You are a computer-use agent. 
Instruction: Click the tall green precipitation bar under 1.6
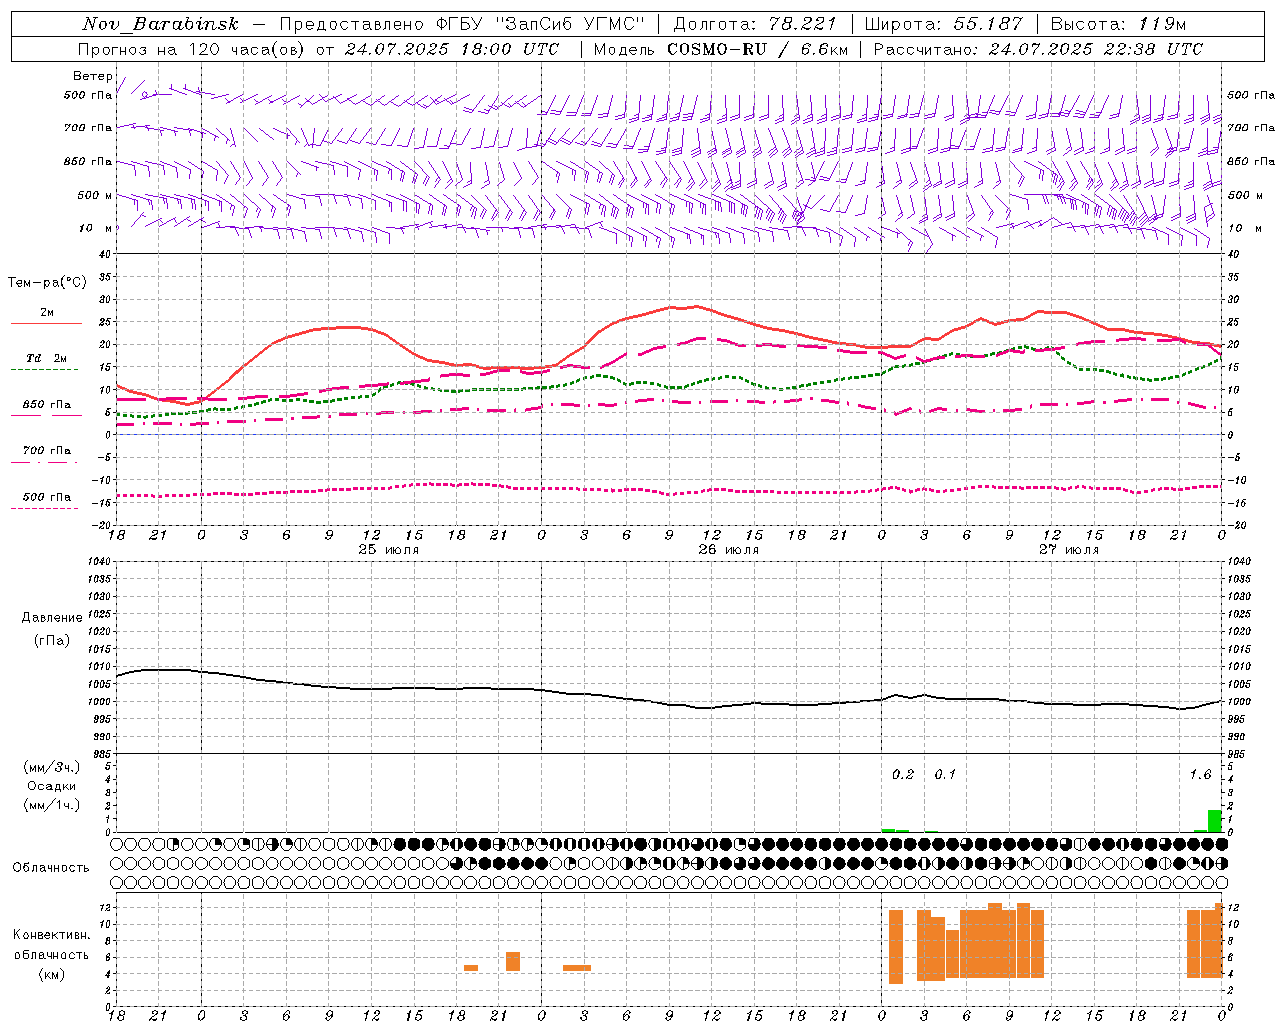click(x=1215, y=821)
